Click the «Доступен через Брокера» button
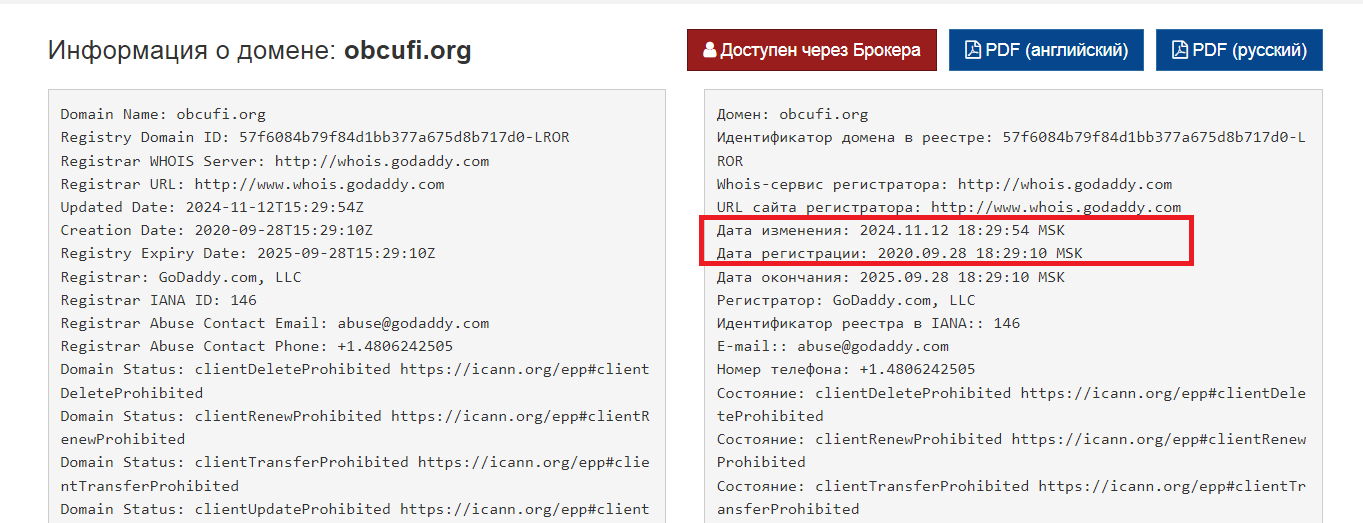The width and height of the screenshot is (1363, 523). point(811,50)
